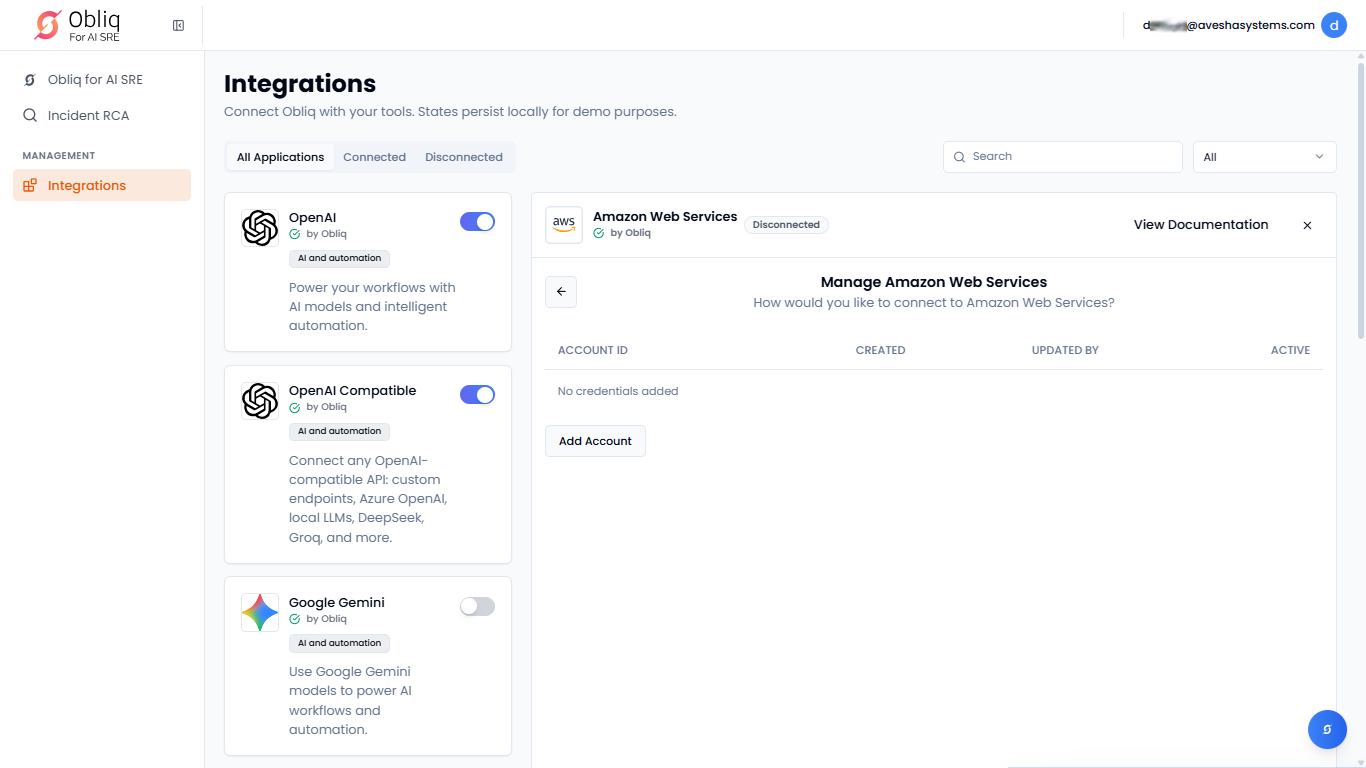Image resolution: width=1366 pixels, height=768 pixels.
Task: Disable the OpenAI integration toggle
Action: point(477,222)
